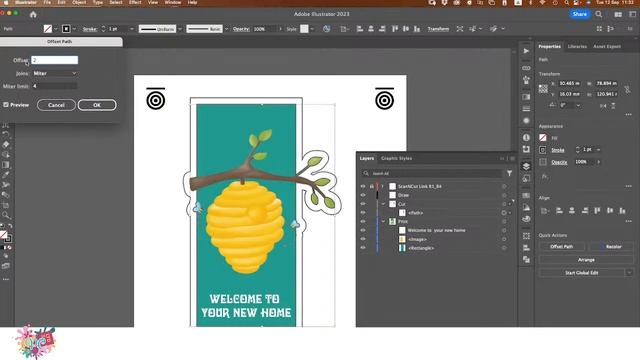Image resolution: width=640 pixels, height=360 pixels.
Task: Hide the Rectangle sublayer
Action: [363, 248]
